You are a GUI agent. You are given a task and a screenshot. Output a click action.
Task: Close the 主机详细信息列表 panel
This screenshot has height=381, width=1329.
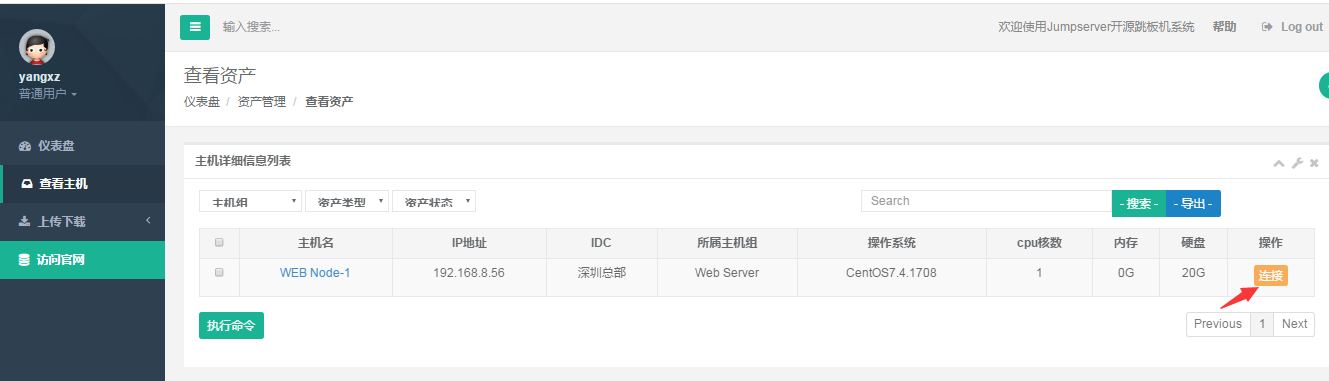pyautogui.click(x=1314, y=163)
